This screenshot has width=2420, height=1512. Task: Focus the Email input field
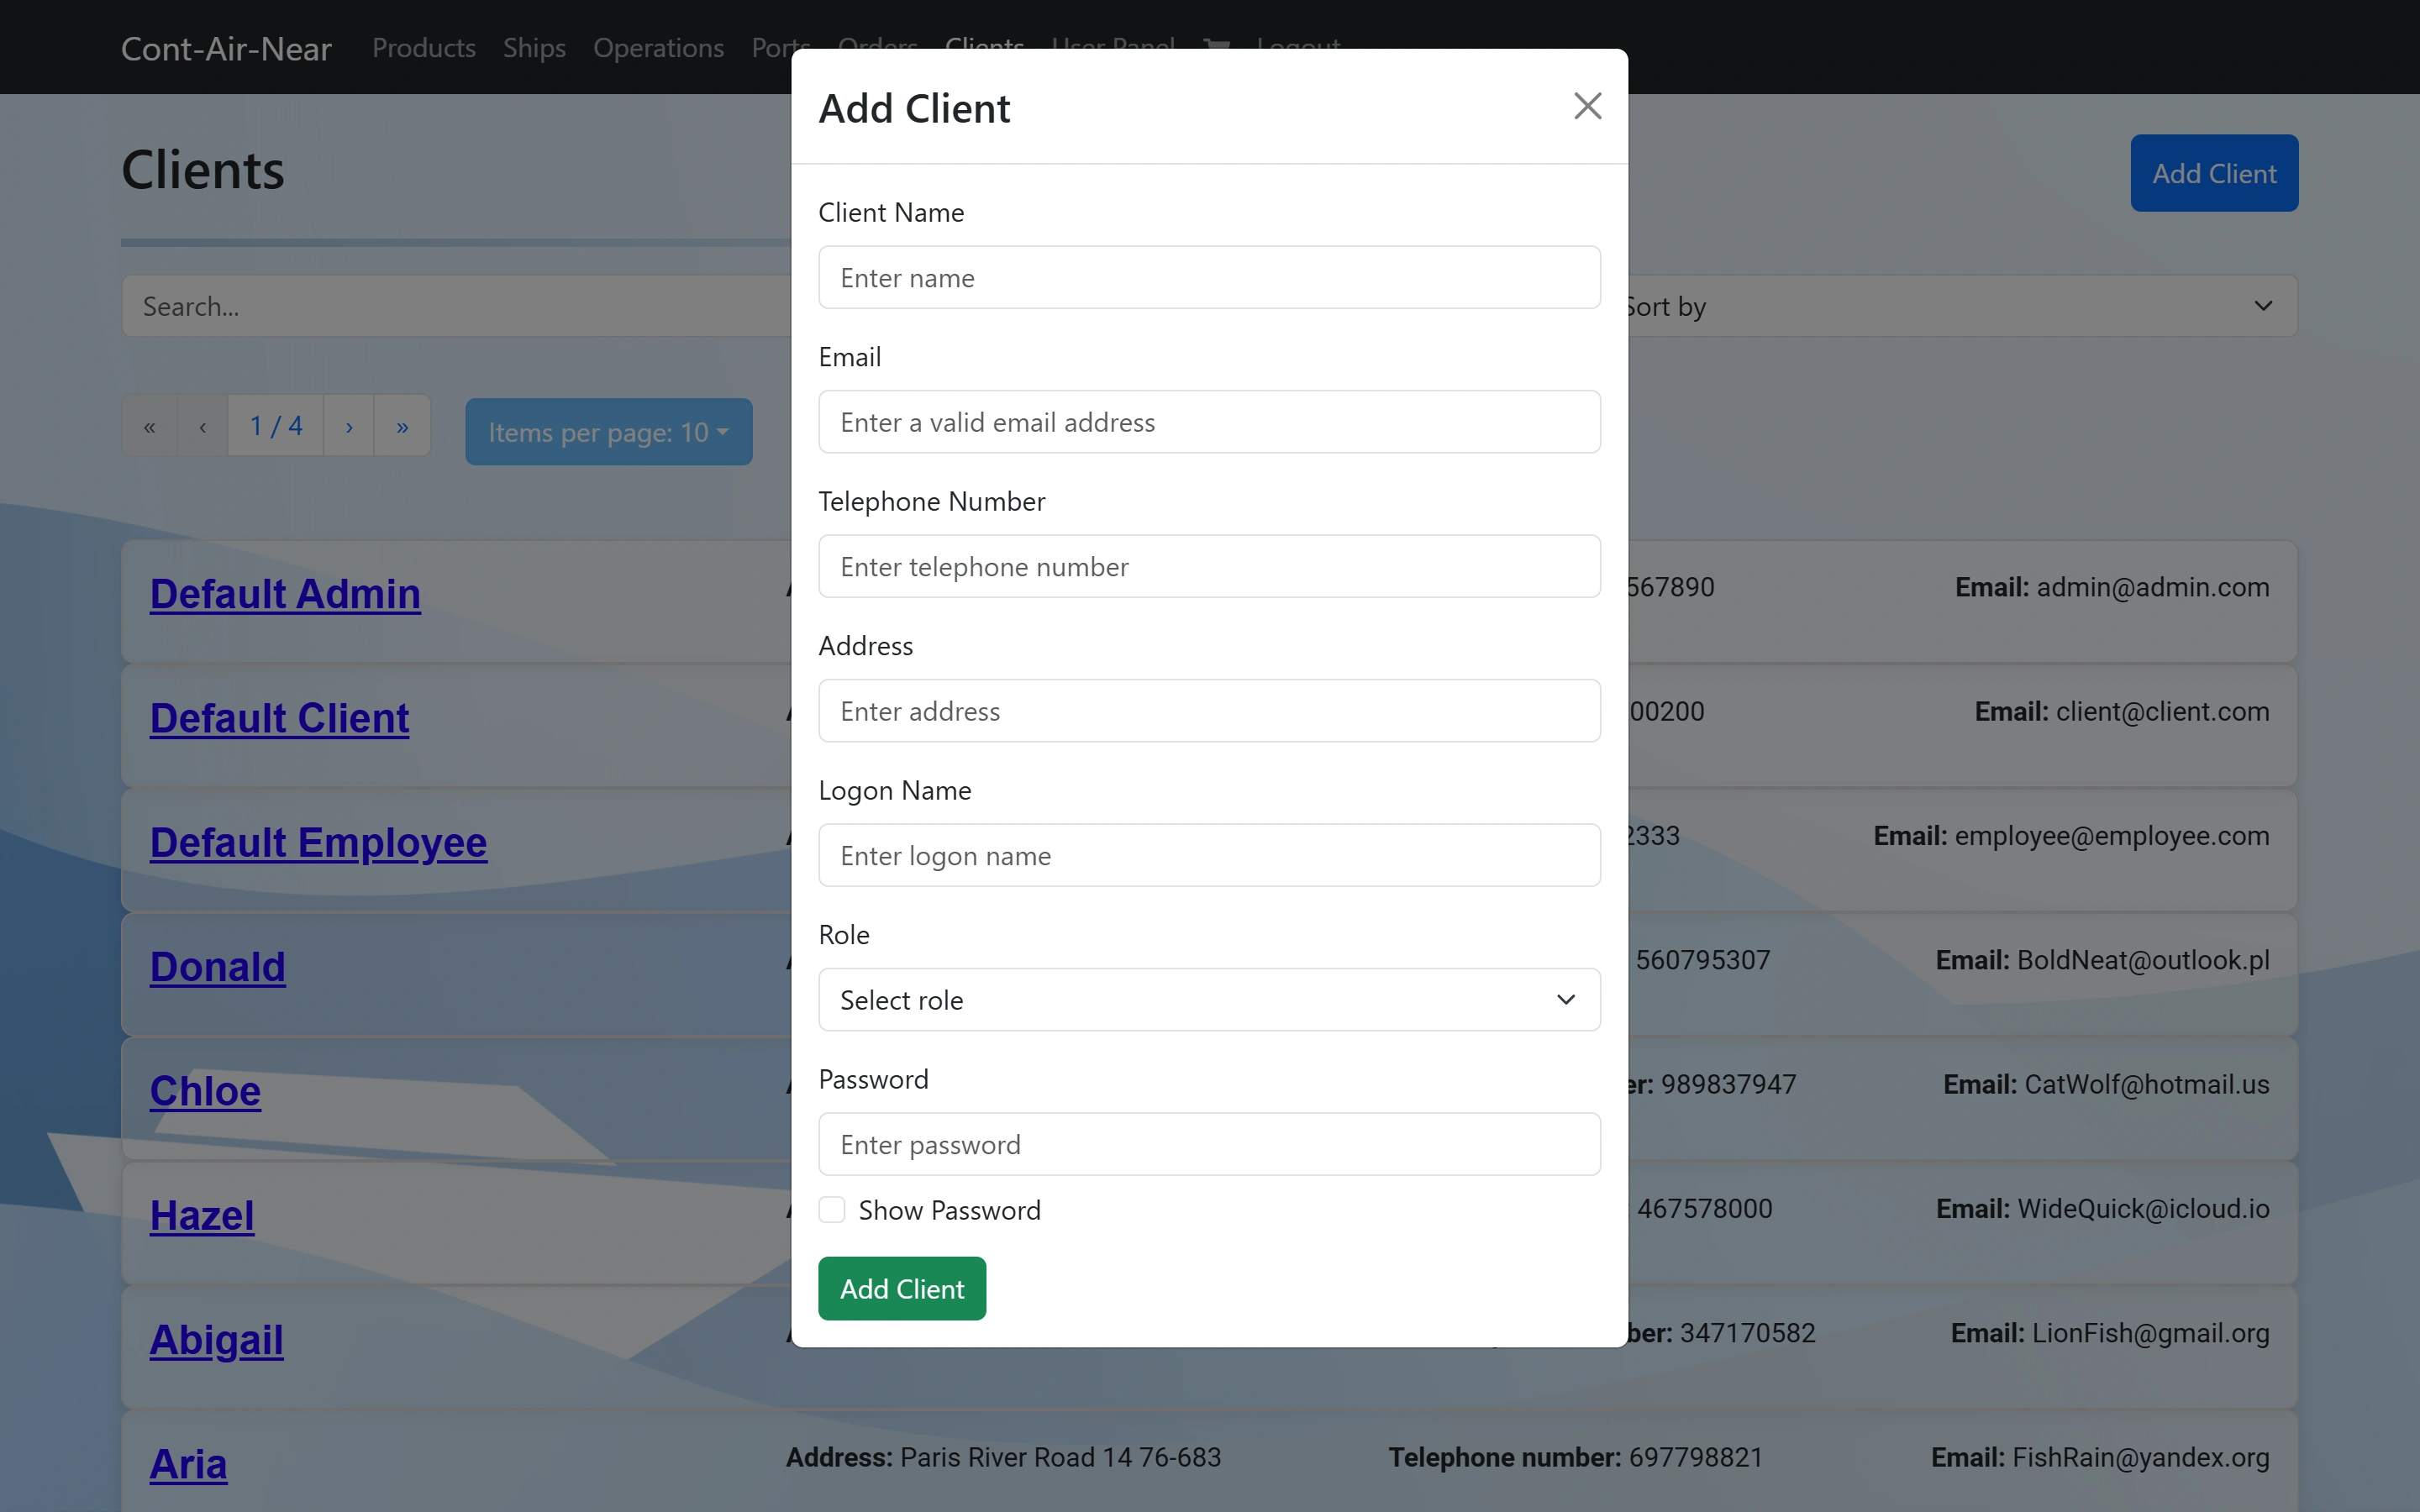(x=1209, y=422)
